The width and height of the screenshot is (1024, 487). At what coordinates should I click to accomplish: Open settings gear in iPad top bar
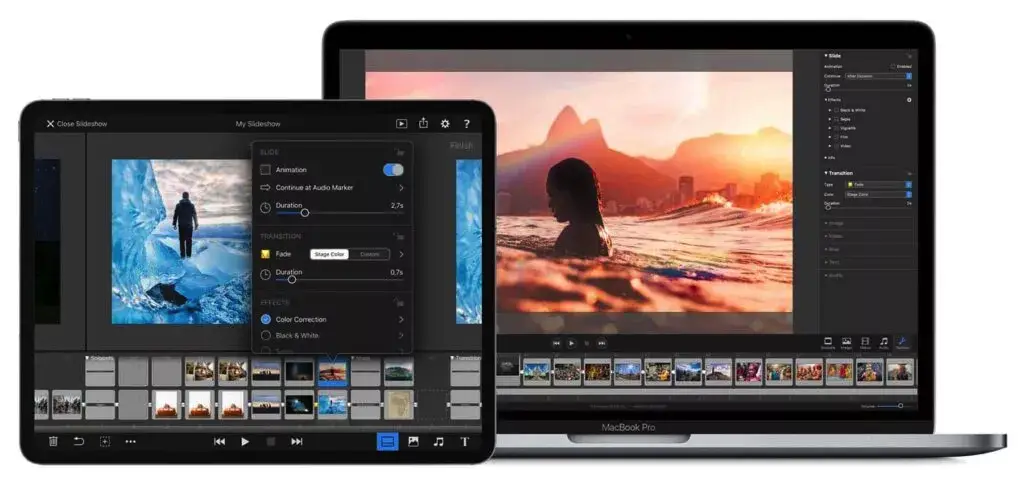(445, 124)
